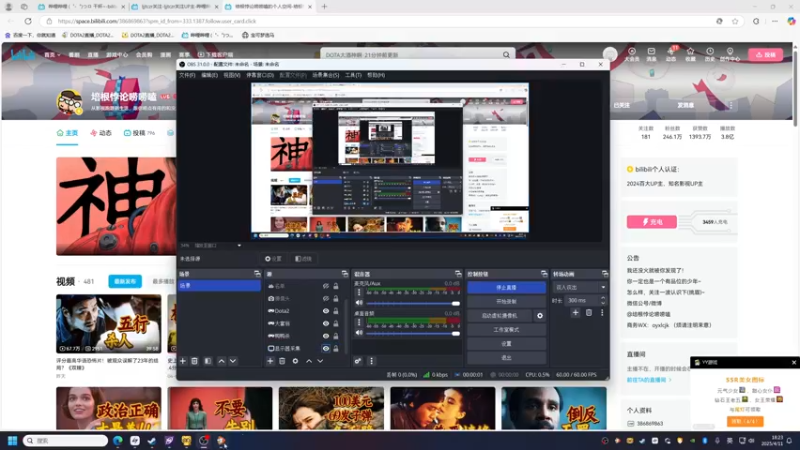Open advanced audio properties gears icon
800x450 pixels.
[x=358, y=361]
